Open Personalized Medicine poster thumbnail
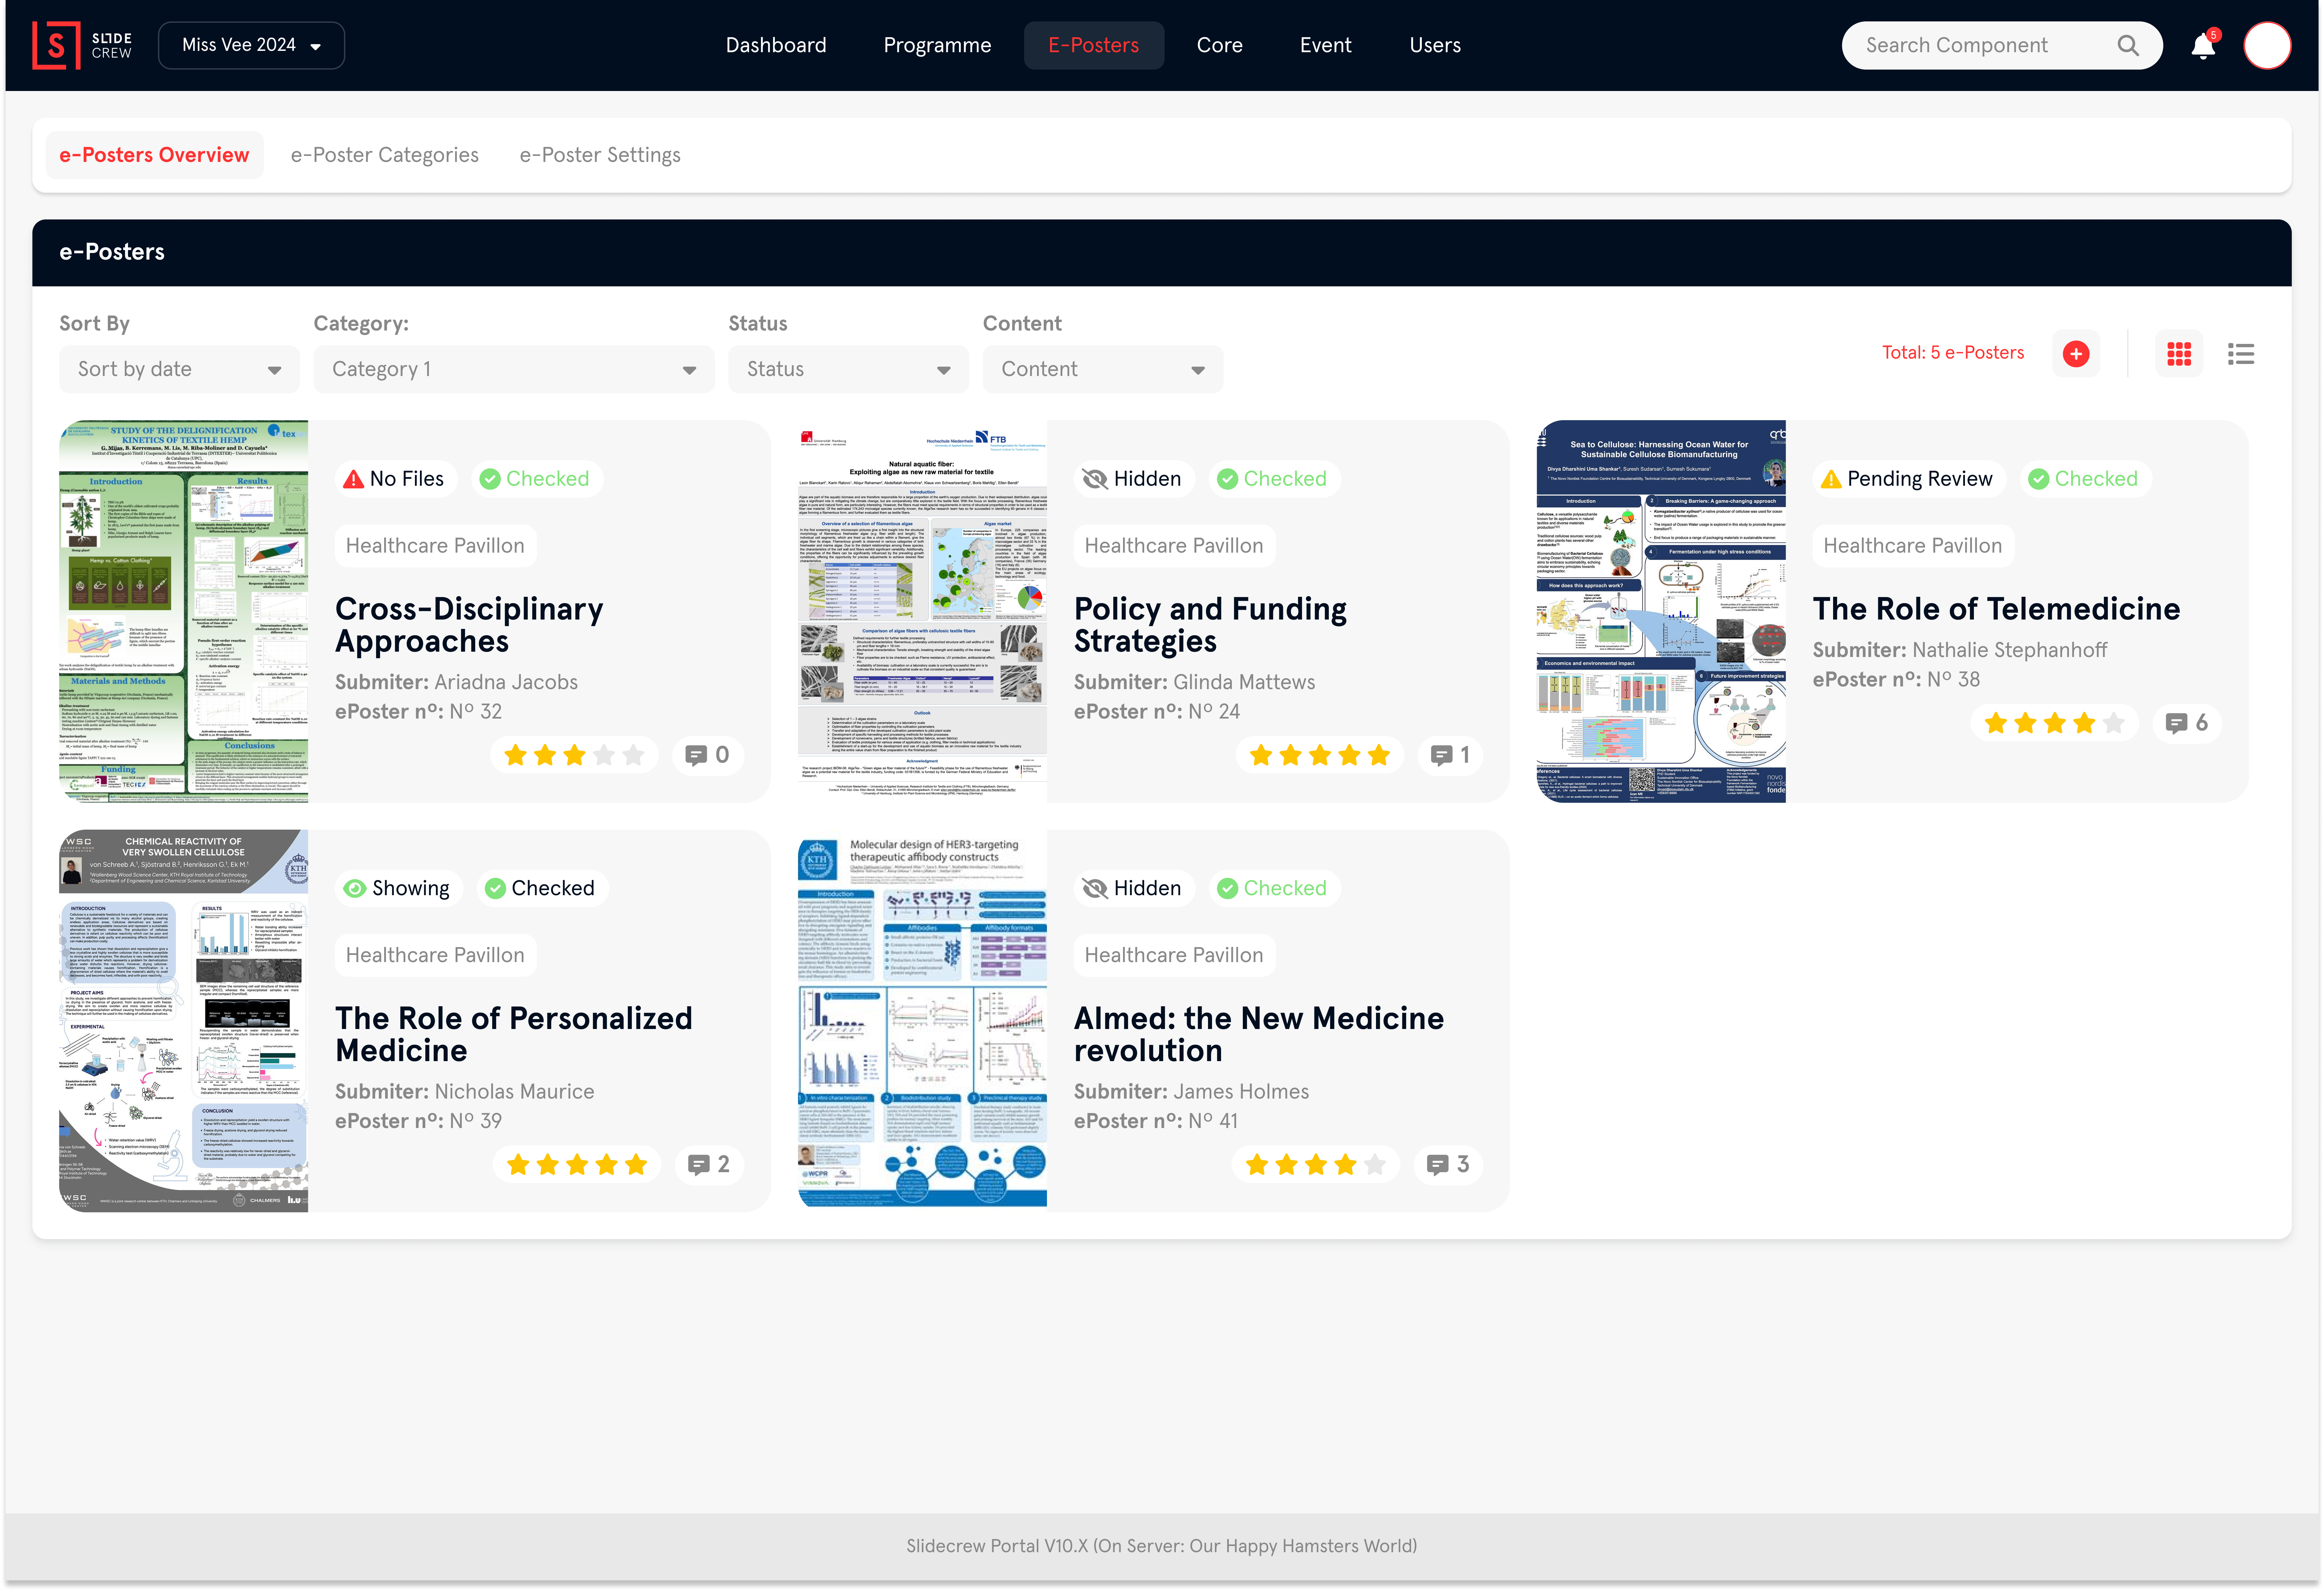 point(183,1020)
